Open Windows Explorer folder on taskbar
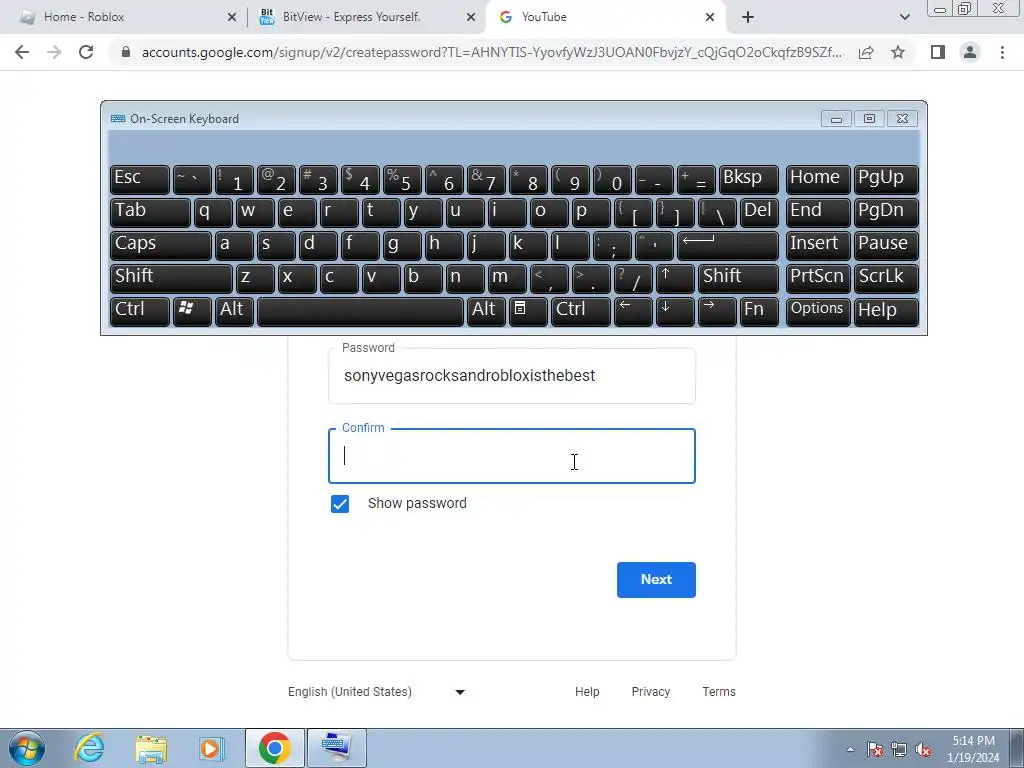 click(151, 748)
